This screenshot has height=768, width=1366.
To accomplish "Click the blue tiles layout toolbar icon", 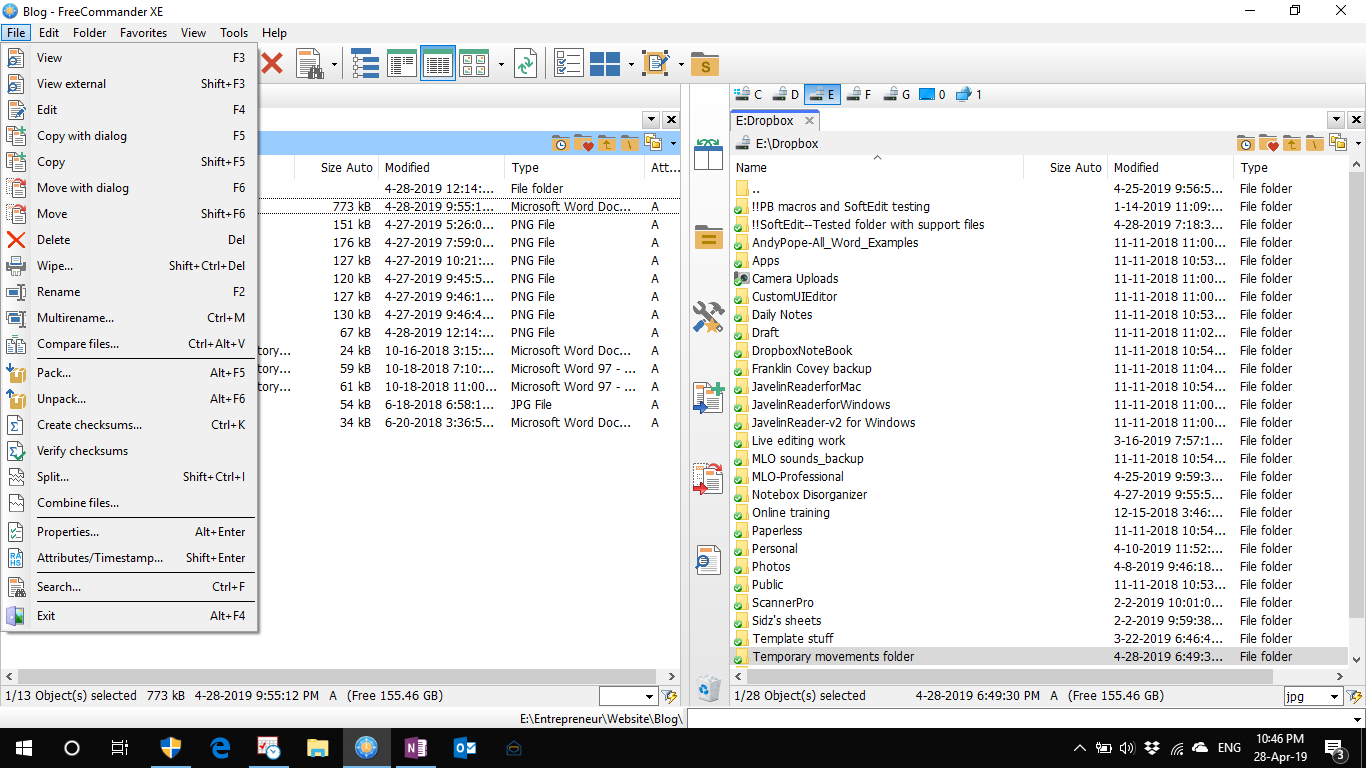I will (605, 64).
